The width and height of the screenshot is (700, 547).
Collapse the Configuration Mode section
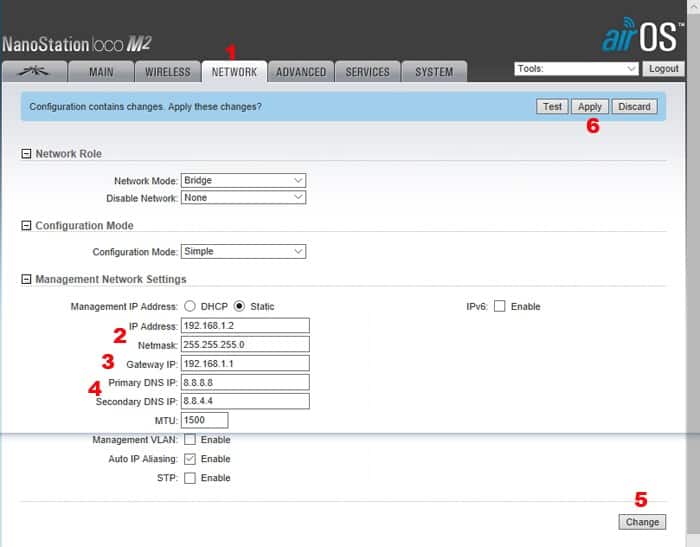[x=26, y=225]
